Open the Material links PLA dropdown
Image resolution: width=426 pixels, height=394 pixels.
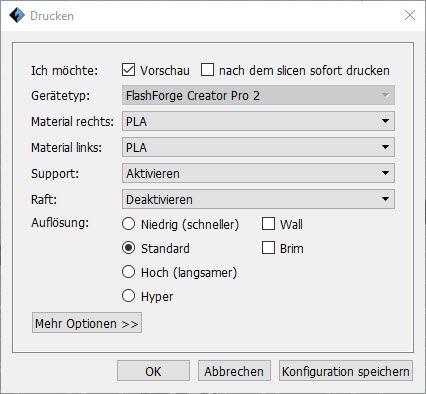point(258,147)
